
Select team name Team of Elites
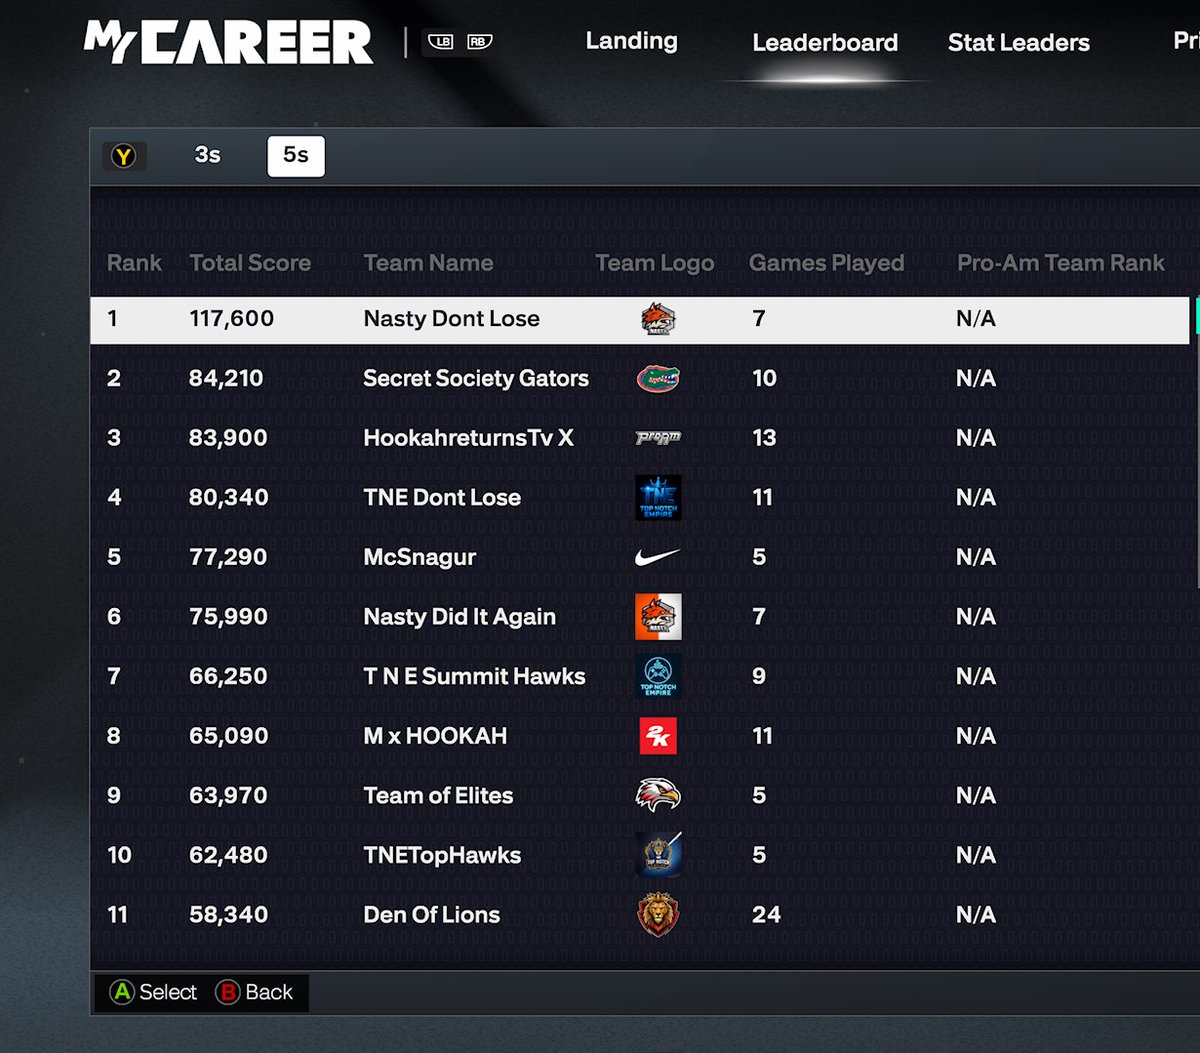438,795
